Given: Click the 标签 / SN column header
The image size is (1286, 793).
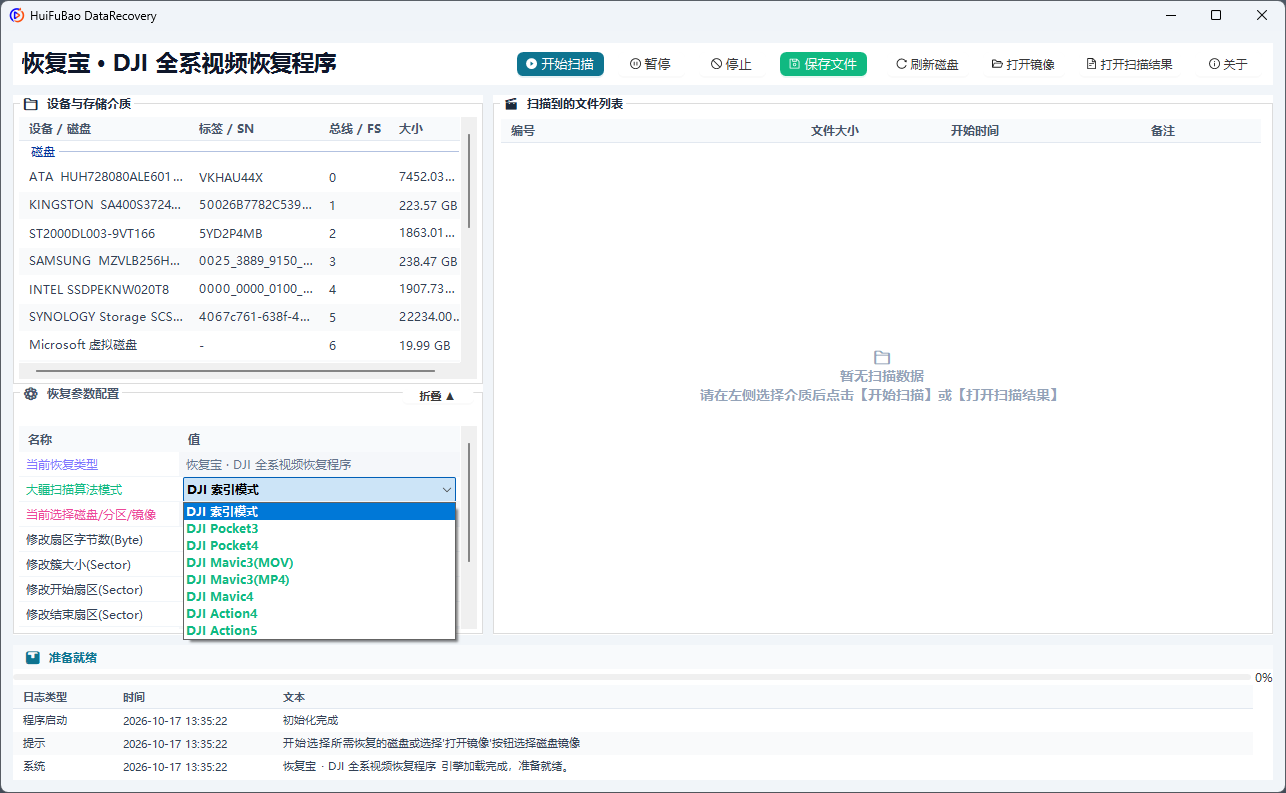Looking at the screenshot, I should (226, 129).
